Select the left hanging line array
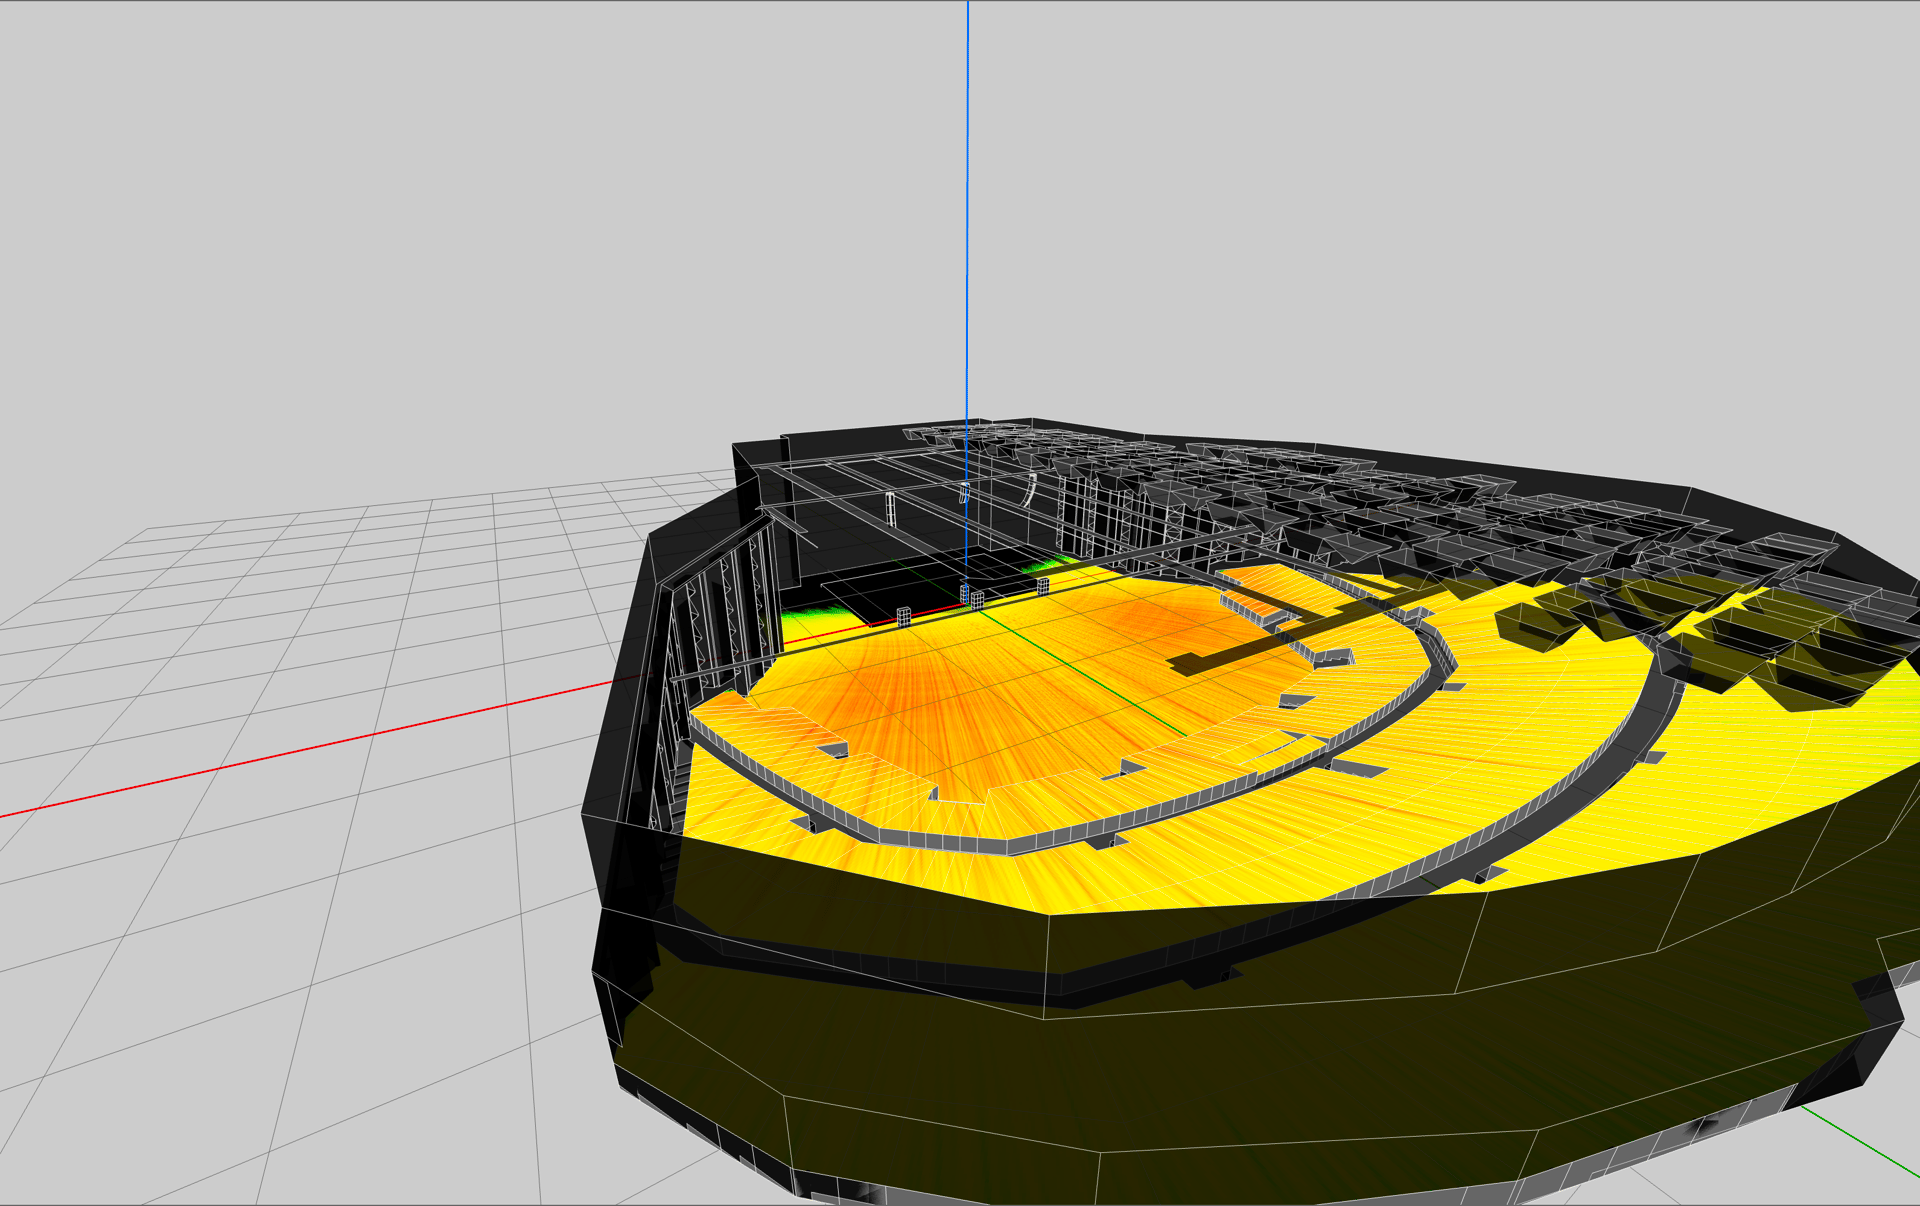 click(891, 509)
